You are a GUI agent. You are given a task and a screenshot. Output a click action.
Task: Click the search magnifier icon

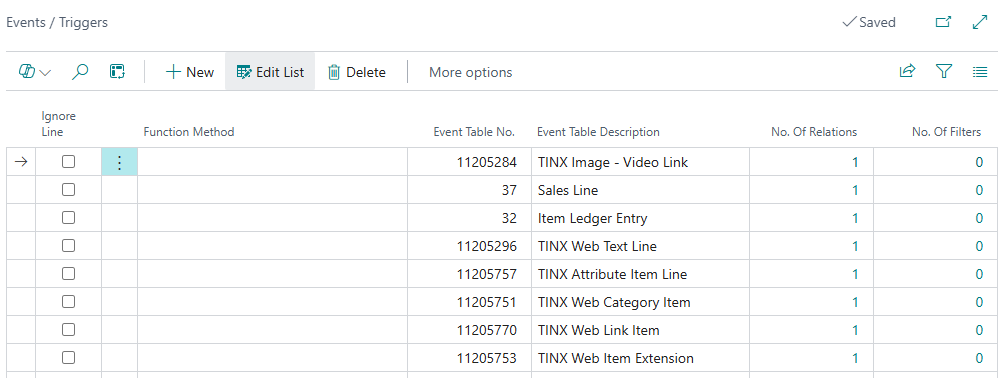80,72
